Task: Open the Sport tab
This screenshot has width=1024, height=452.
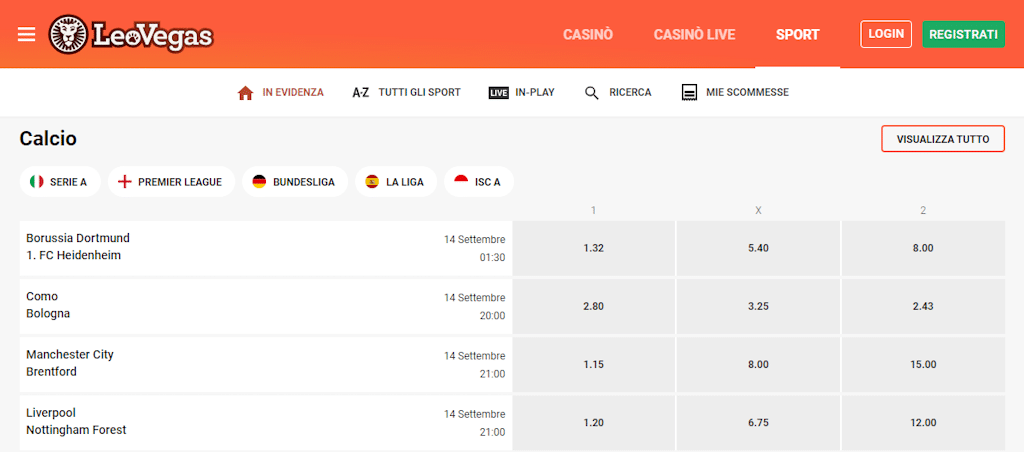Action: pyautogui.click(x=797, y=34)
